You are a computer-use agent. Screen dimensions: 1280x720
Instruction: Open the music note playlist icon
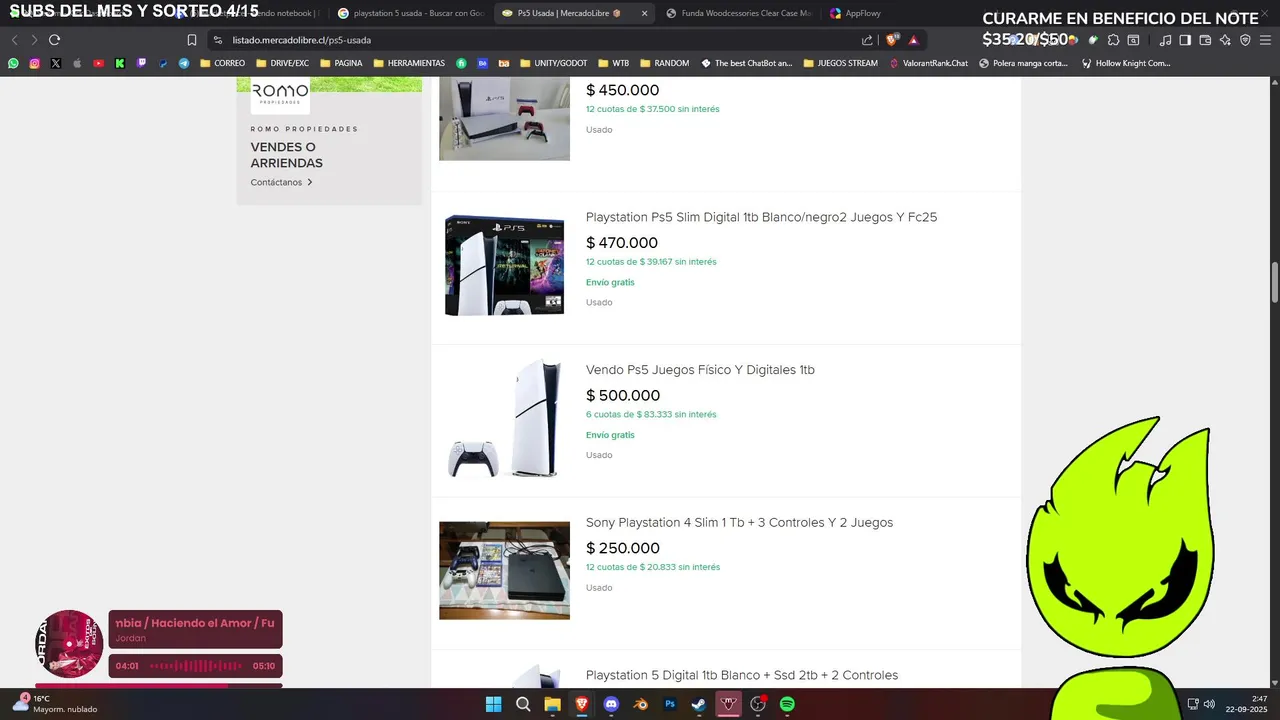coord(1165,40)
